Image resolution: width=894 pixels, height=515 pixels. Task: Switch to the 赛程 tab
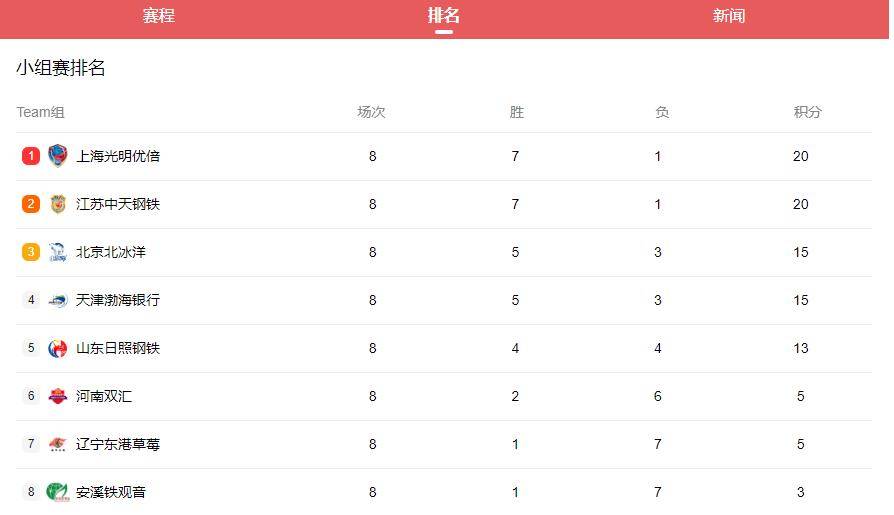click(x=158, y=16)
